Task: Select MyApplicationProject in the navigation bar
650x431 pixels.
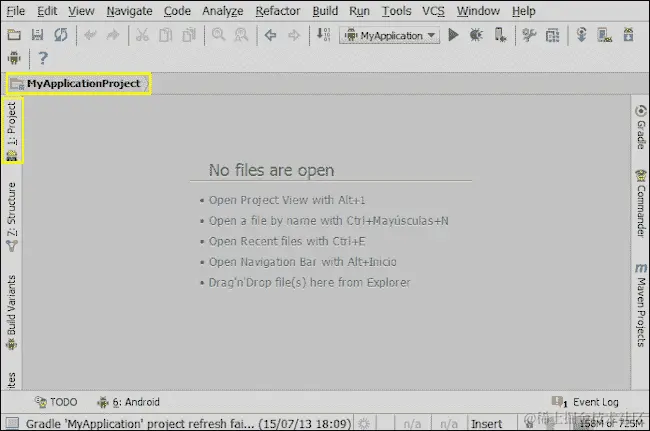Action: [x=79, y=84]
